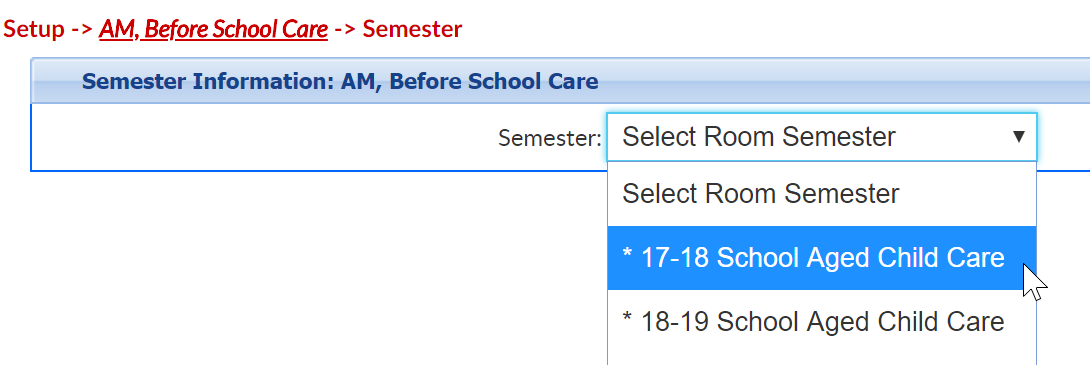Viewport: 1090px width, 365px height.
Task: Open the AM, Before School Care breadcrumb link
Action: click(213, 29)
